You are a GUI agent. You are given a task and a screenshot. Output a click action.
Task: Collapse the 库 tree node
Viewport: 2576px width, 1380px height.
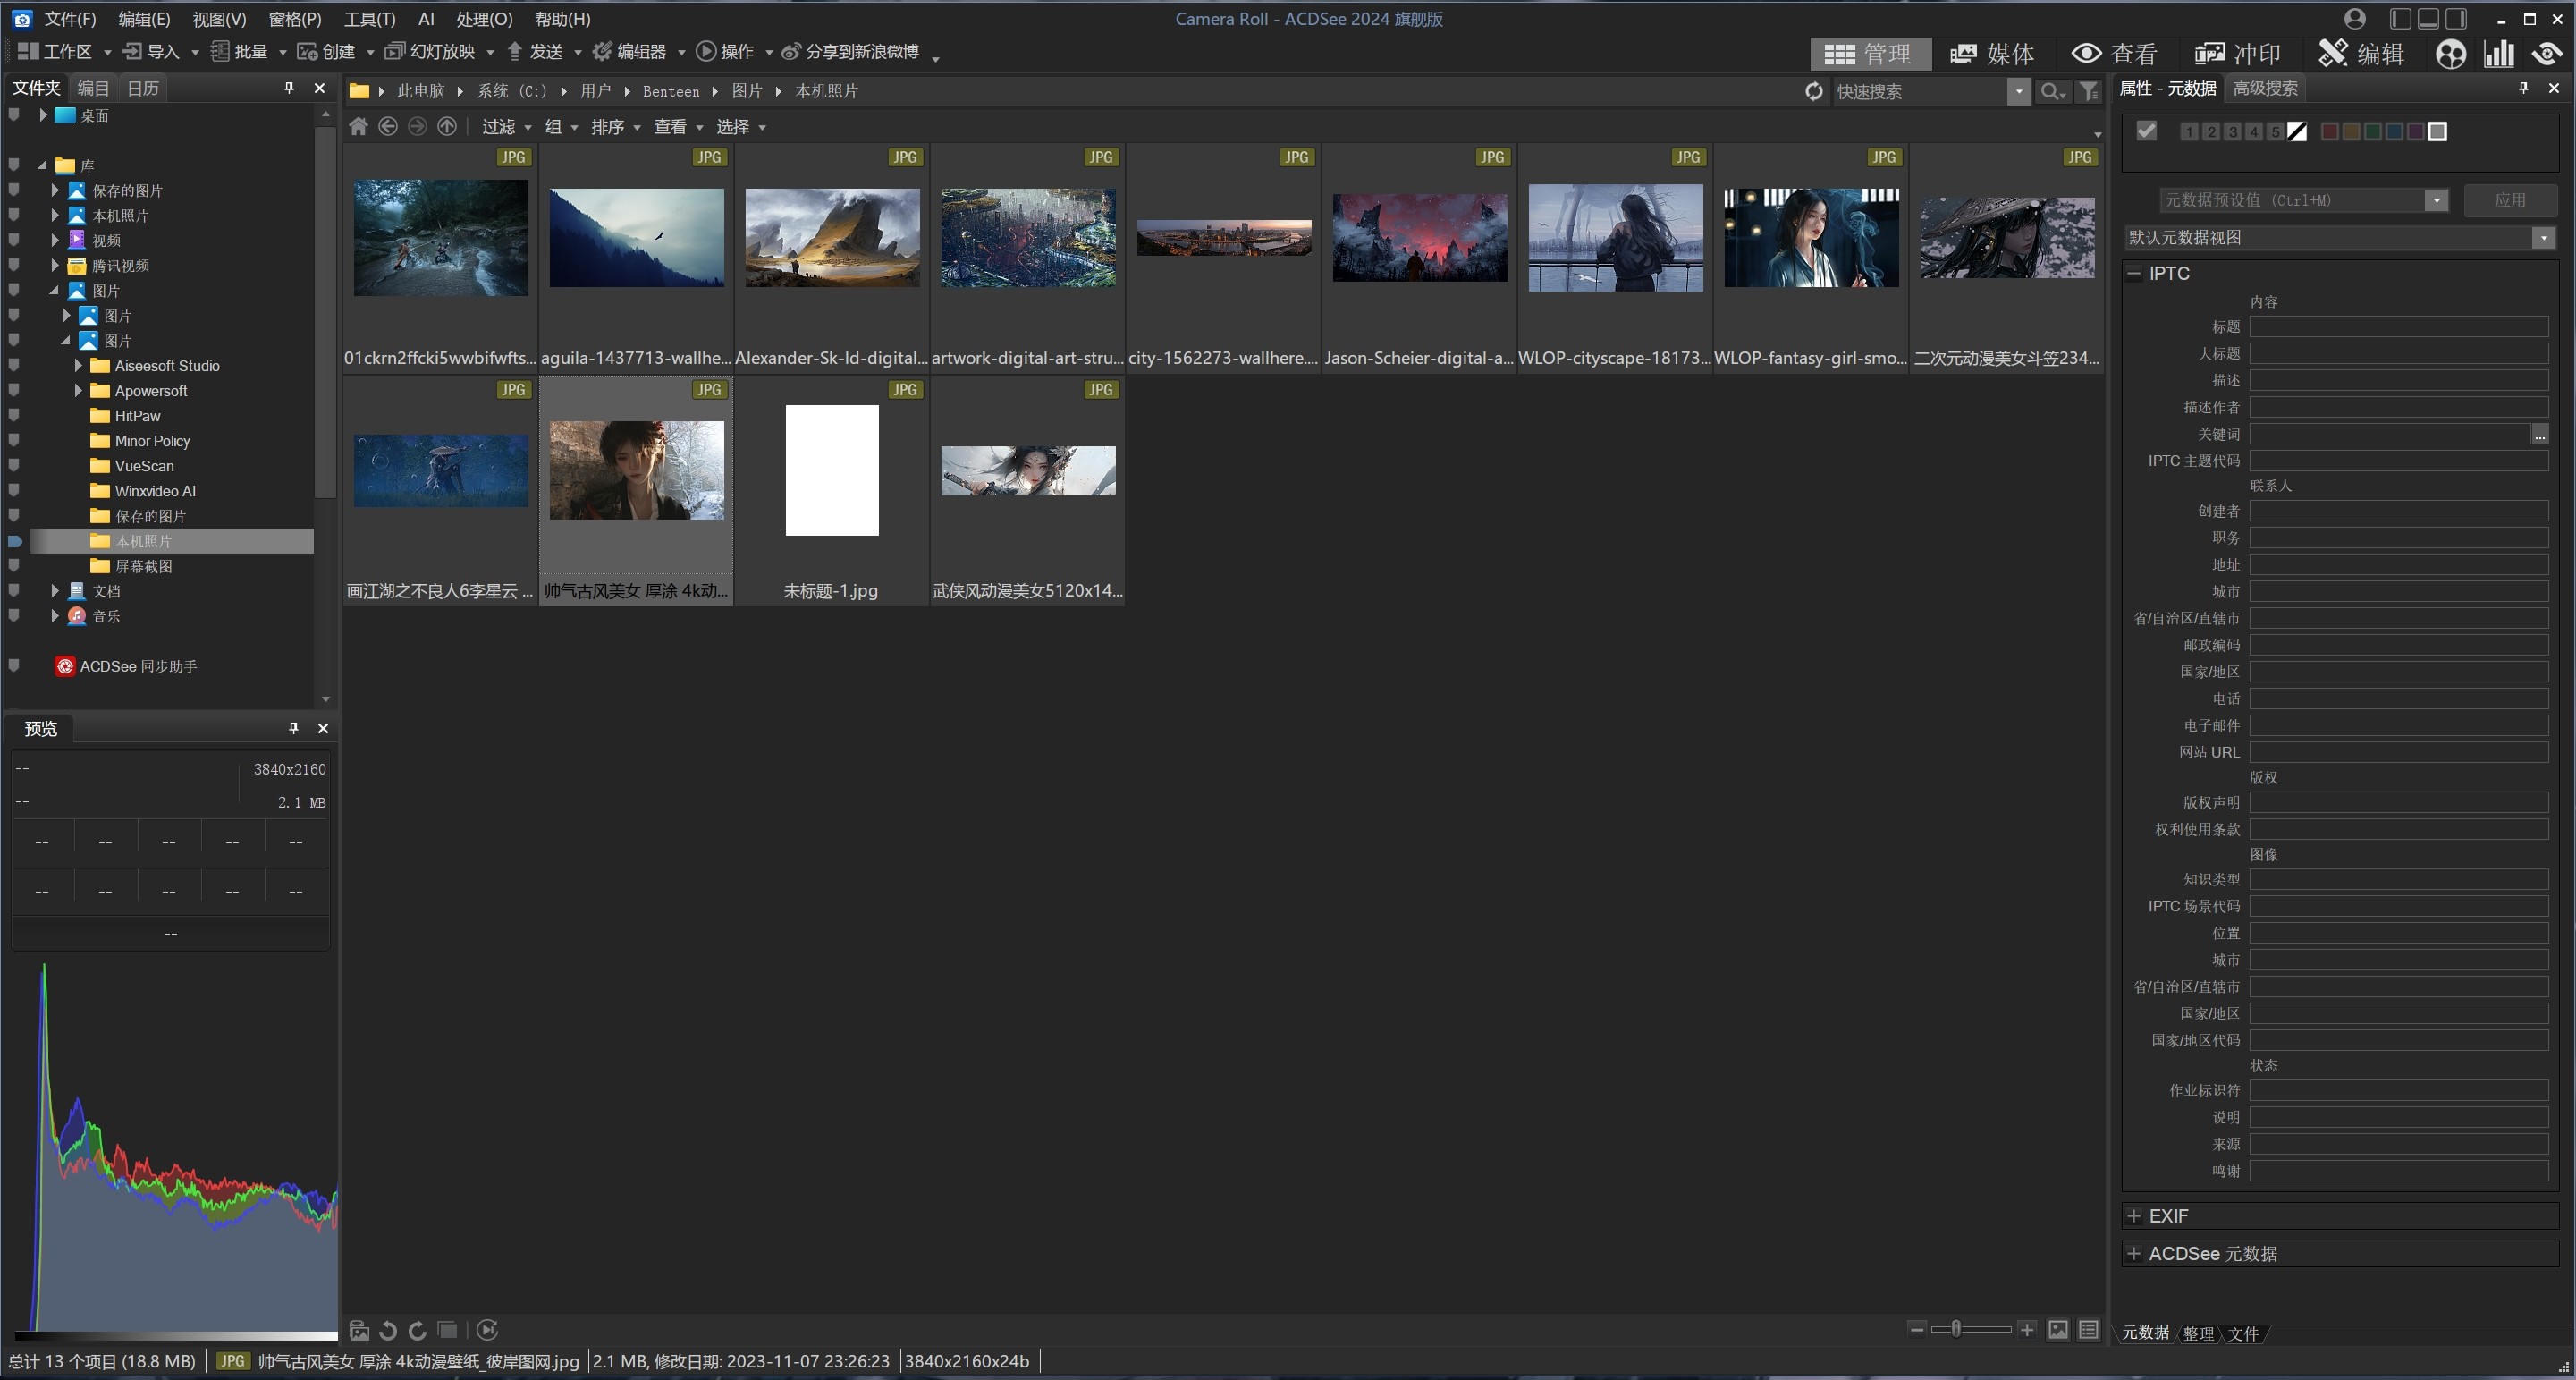coord(42,165)
